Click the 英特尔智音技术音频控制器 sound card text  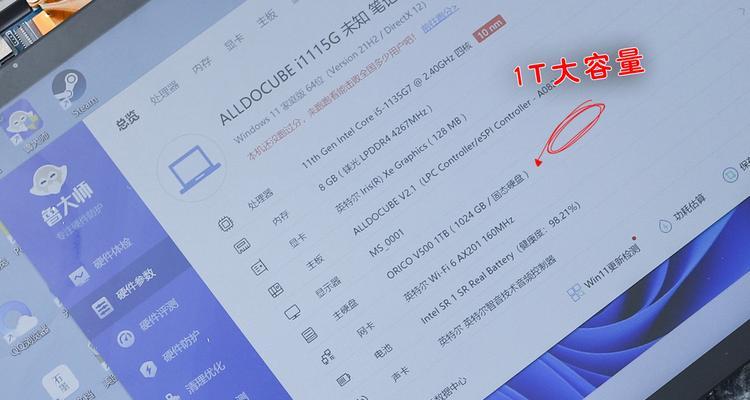click(497, 302)
